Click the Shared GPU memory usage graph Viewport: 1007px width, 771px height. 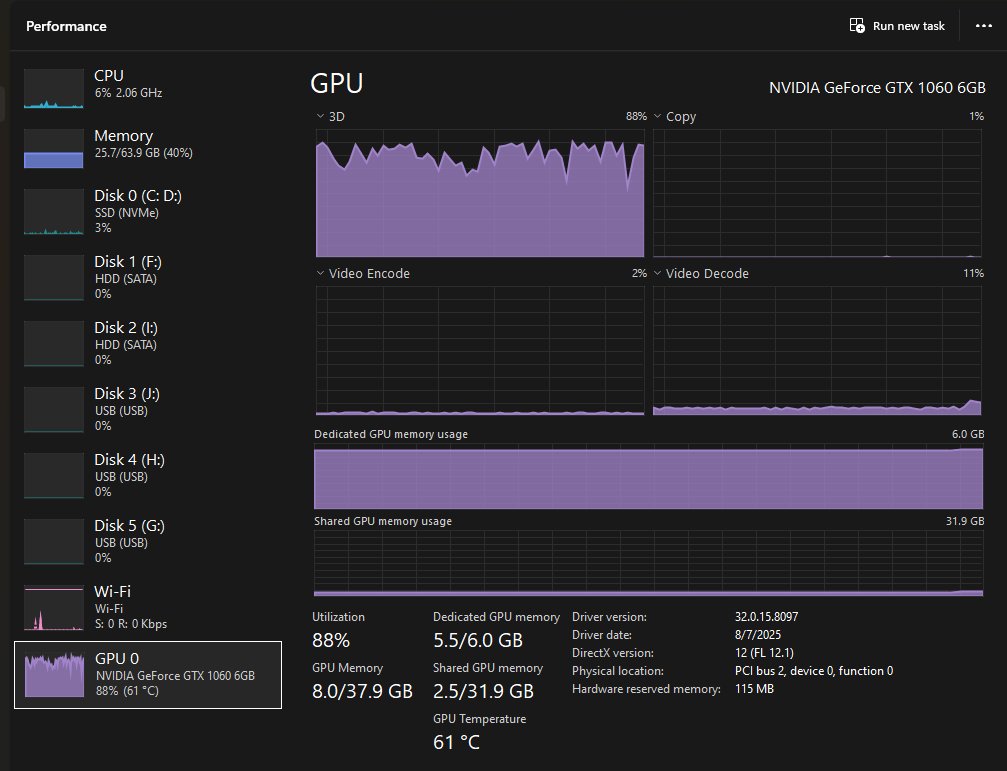tap(649, 564)
